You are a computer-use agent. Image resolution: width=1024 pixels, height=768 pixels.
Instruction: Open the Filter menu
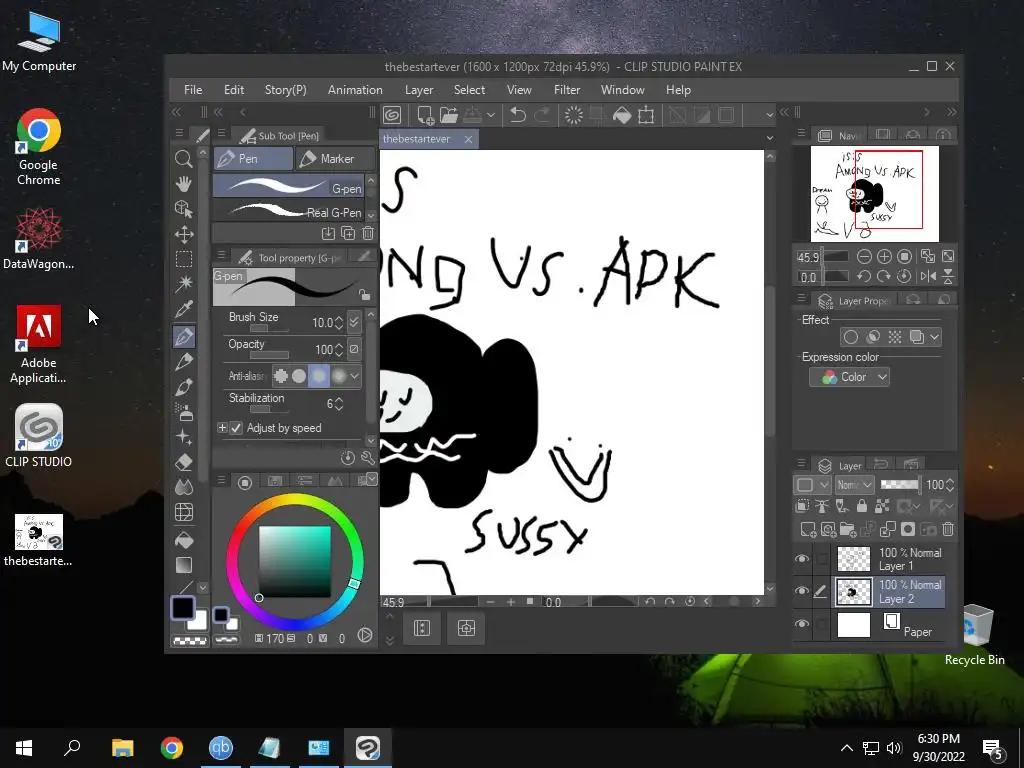pyautogui.click(x=567, y=89)
